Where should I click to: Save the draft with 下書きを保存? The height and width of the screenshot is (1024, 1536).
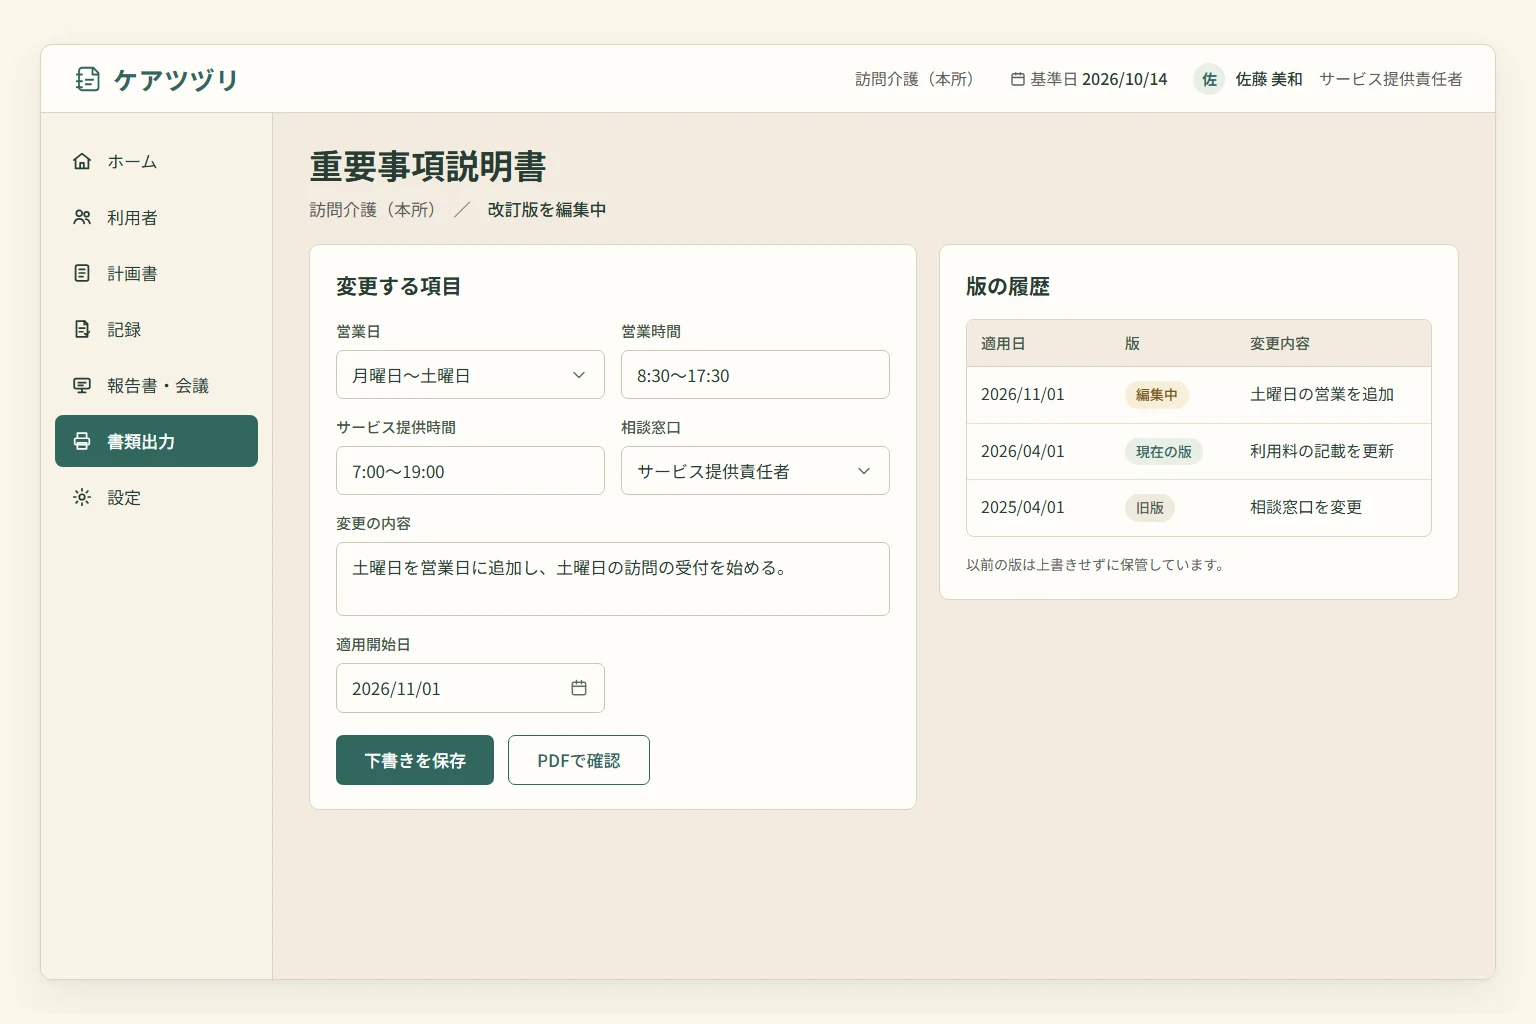click(415, 760)
